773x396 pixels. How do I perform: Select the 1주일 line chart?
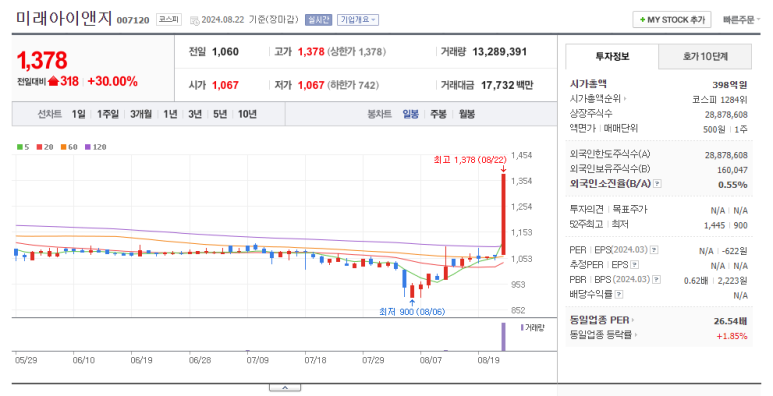coord(107,114)
